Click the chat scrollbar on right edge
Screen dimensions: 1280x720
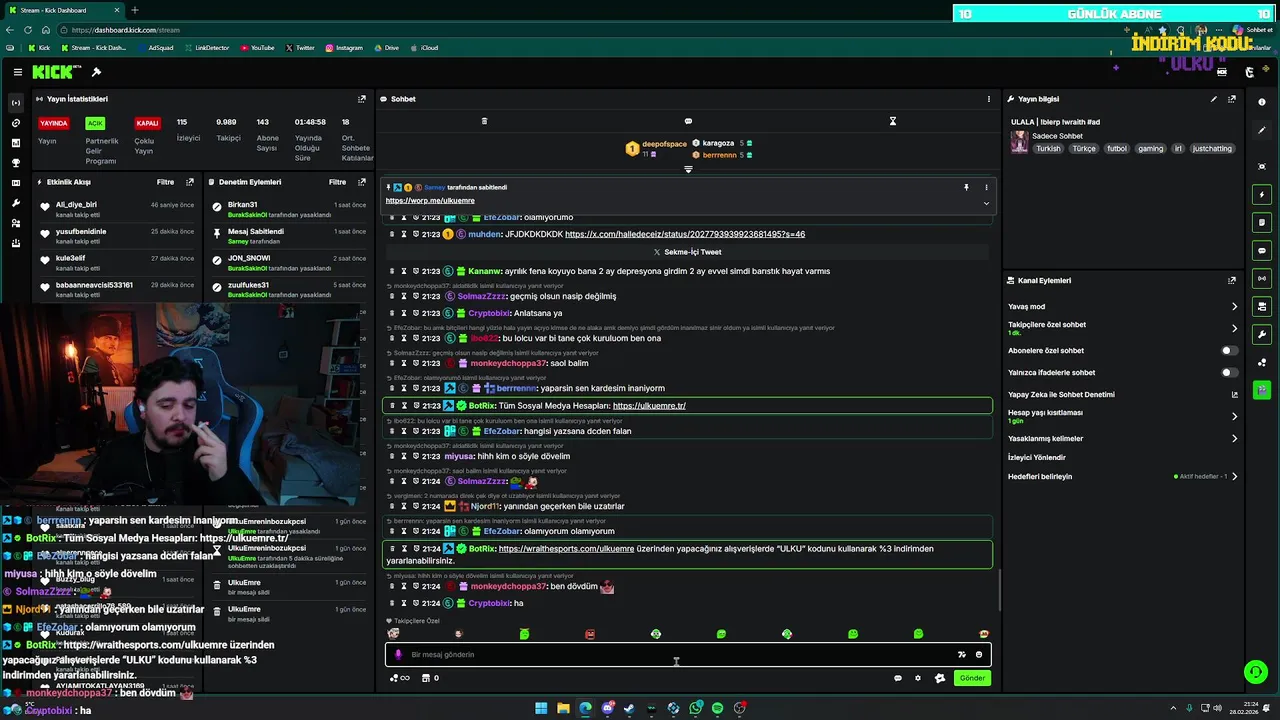click(999, 590)
